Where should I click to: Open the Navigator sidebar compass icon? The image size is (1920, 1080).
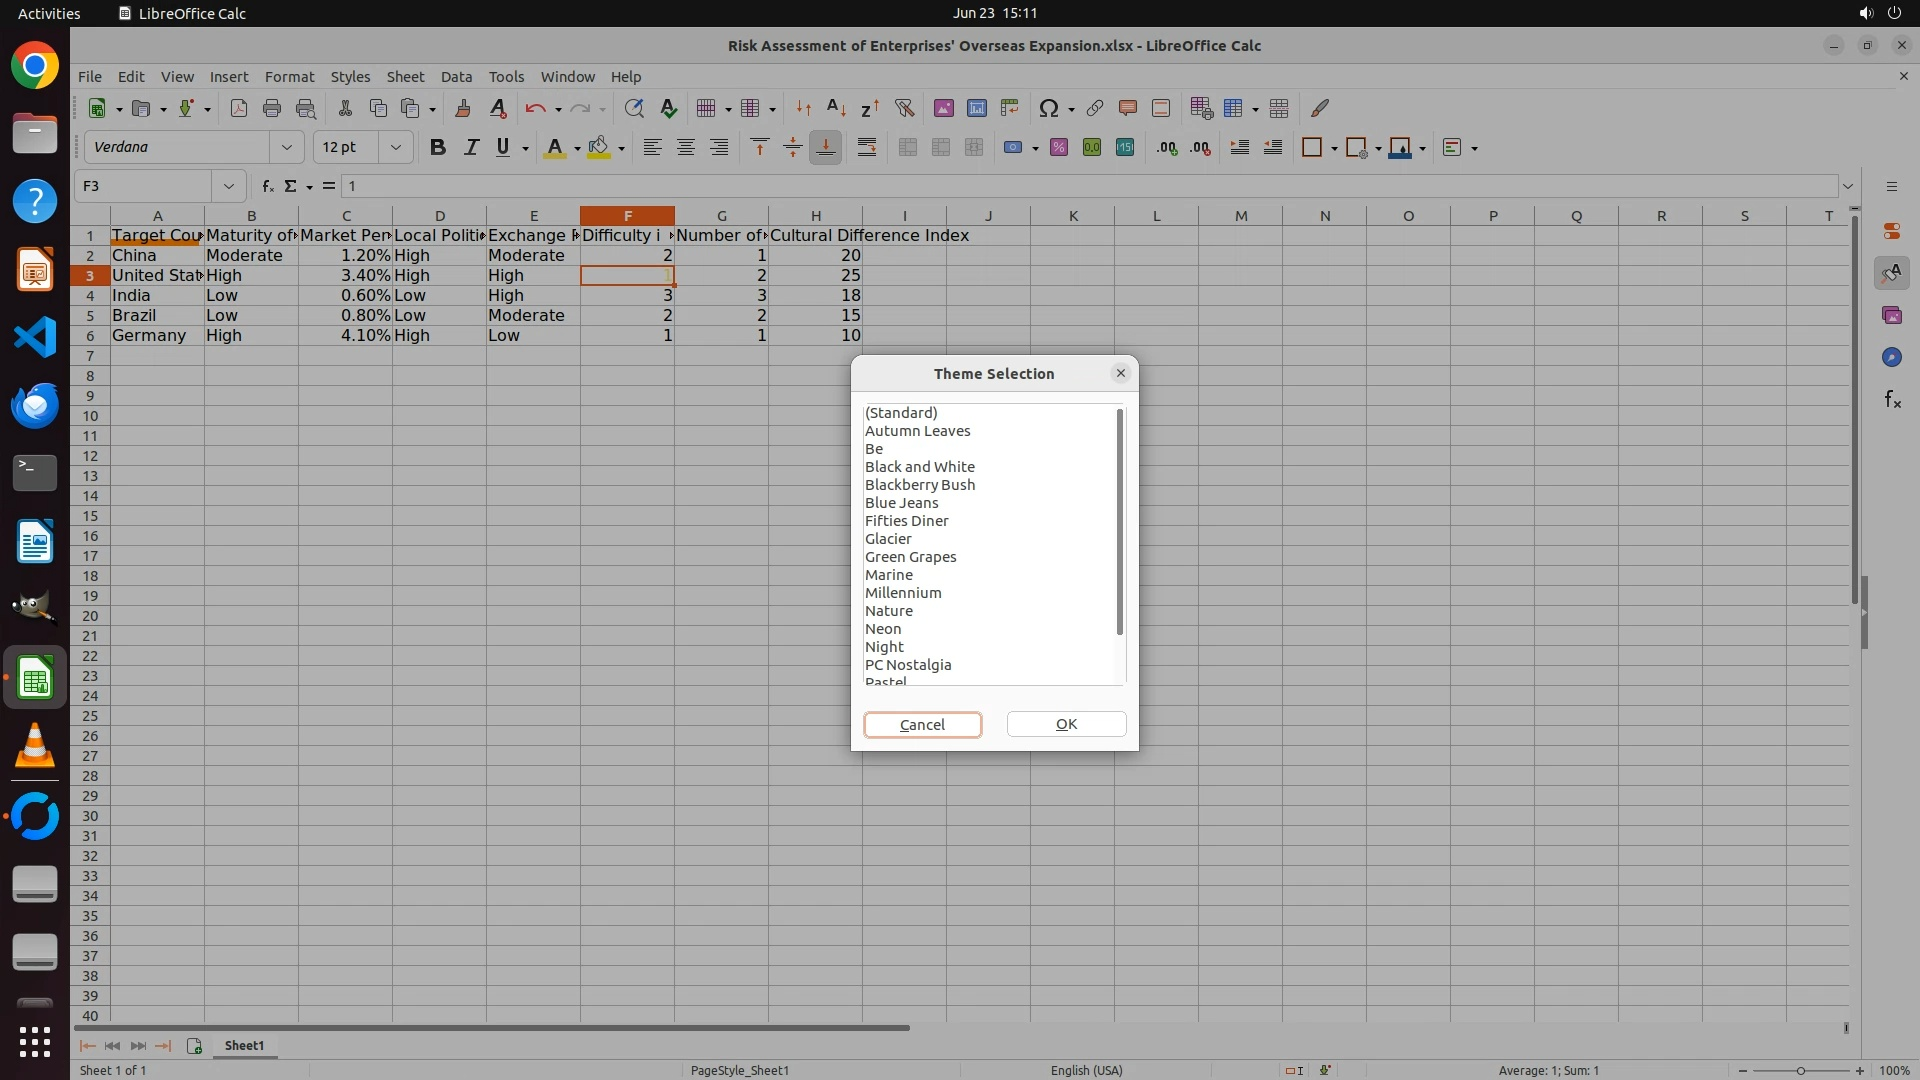point(1891,358)
